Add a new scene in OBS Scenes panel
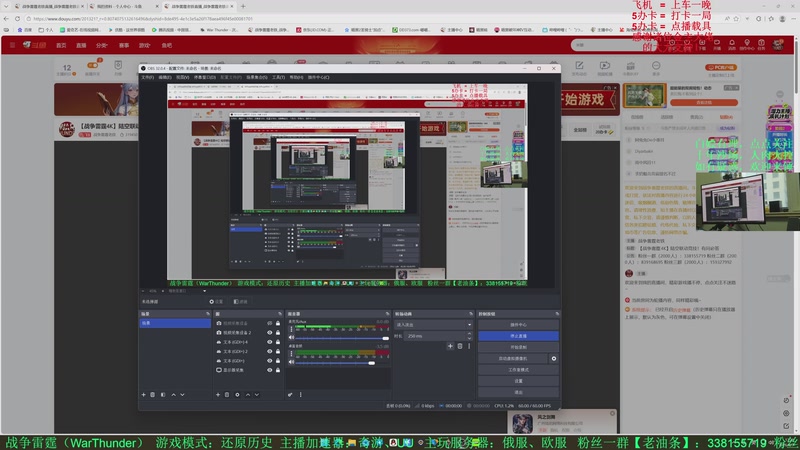 pos(143,394)
